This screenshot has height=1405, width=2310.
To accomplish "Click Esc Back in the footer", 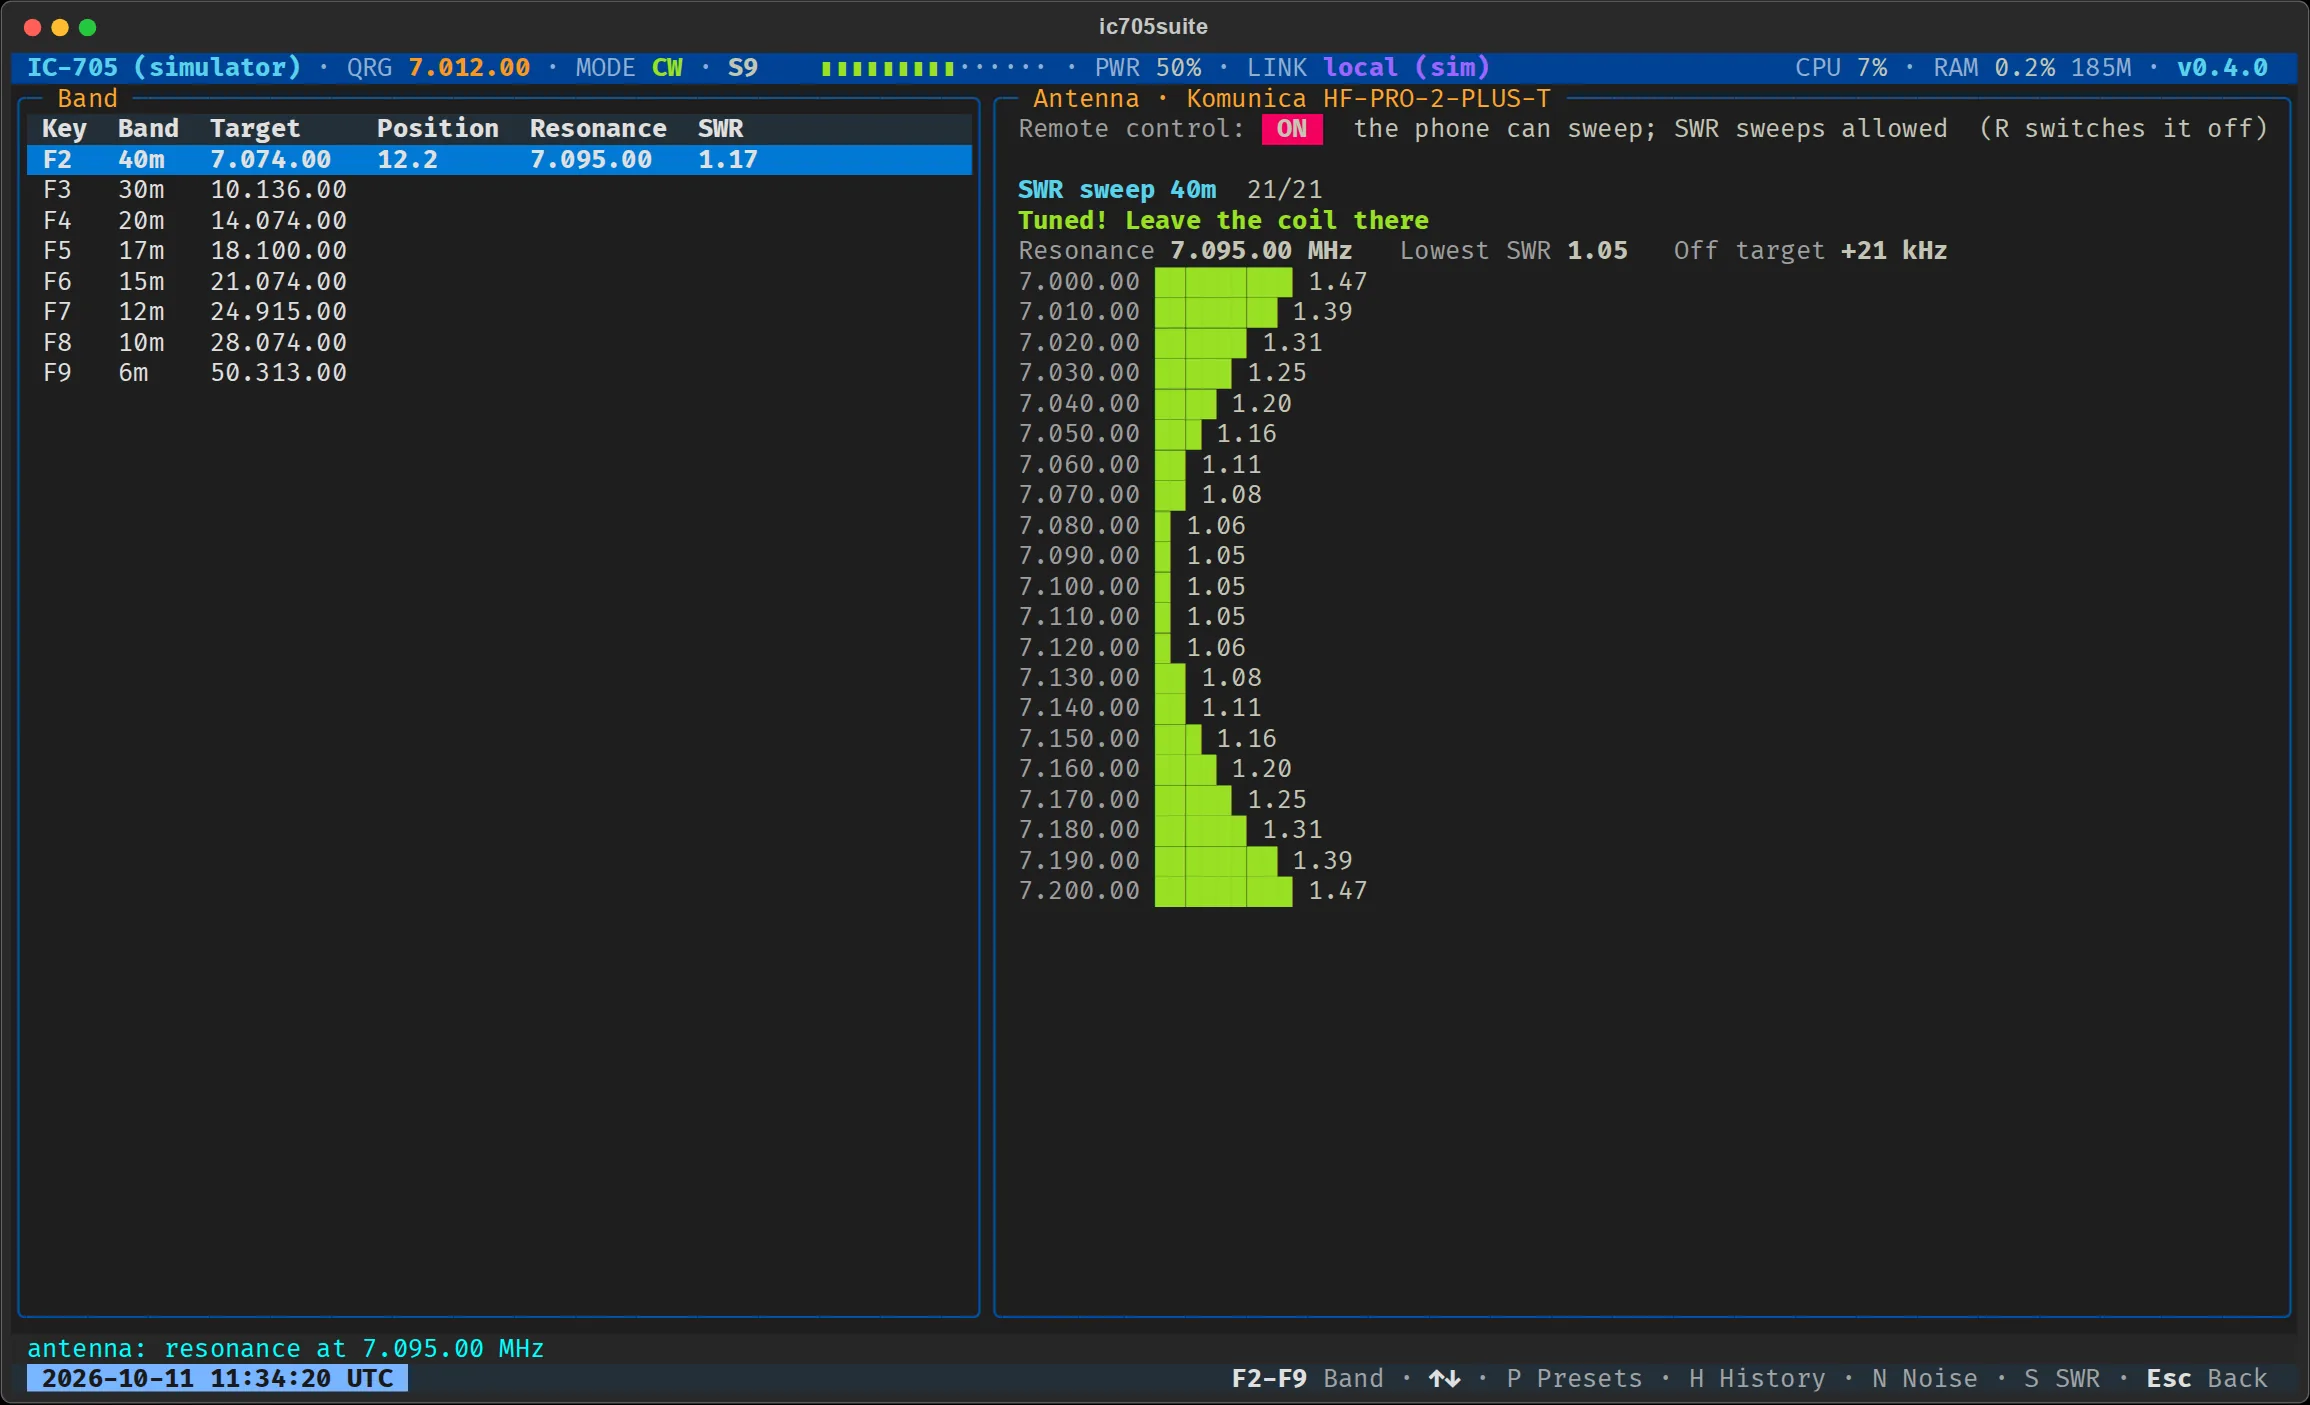I will point(2207,1379).
